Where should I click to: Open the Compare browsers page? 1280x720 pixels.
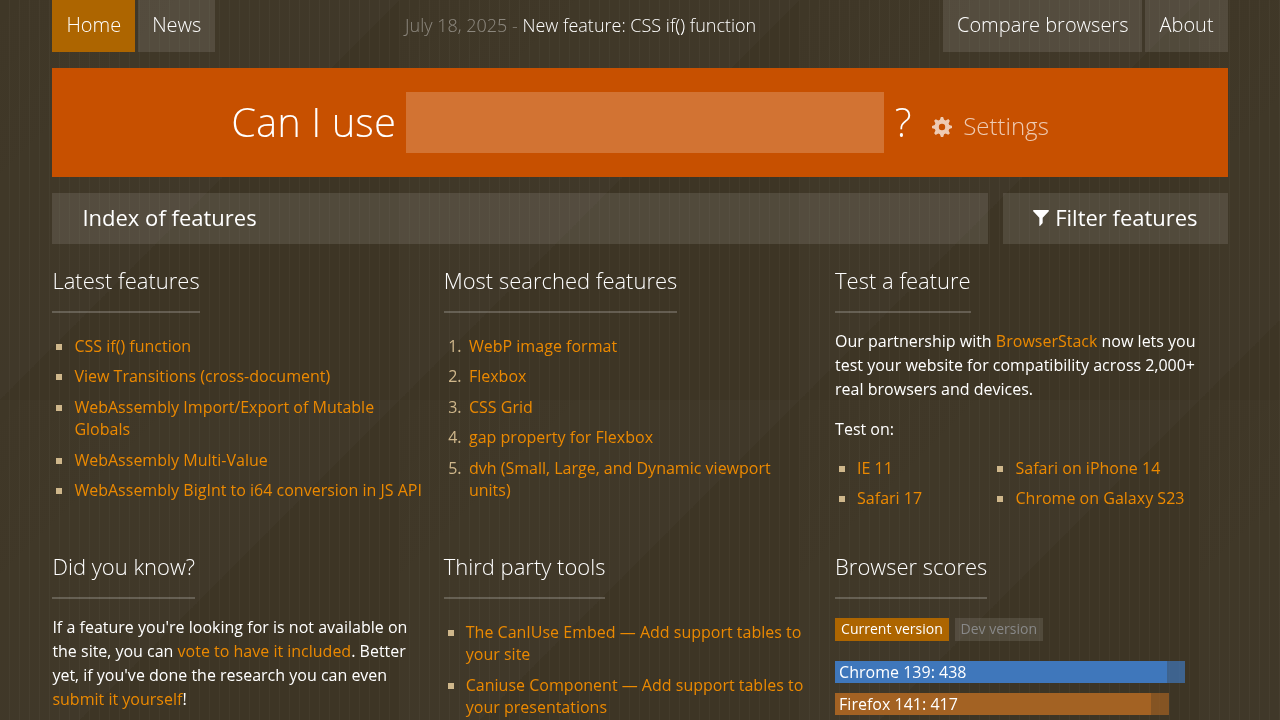(x=1042, y=24)
